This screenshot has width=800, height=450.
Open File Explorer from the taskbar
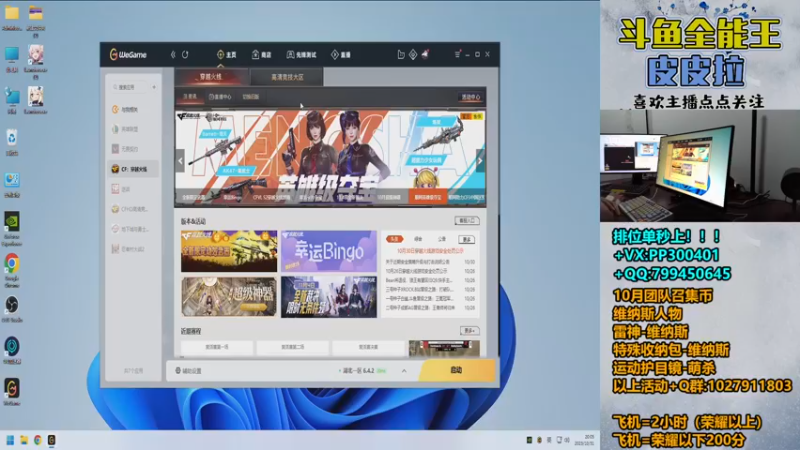tap(24, 440)
